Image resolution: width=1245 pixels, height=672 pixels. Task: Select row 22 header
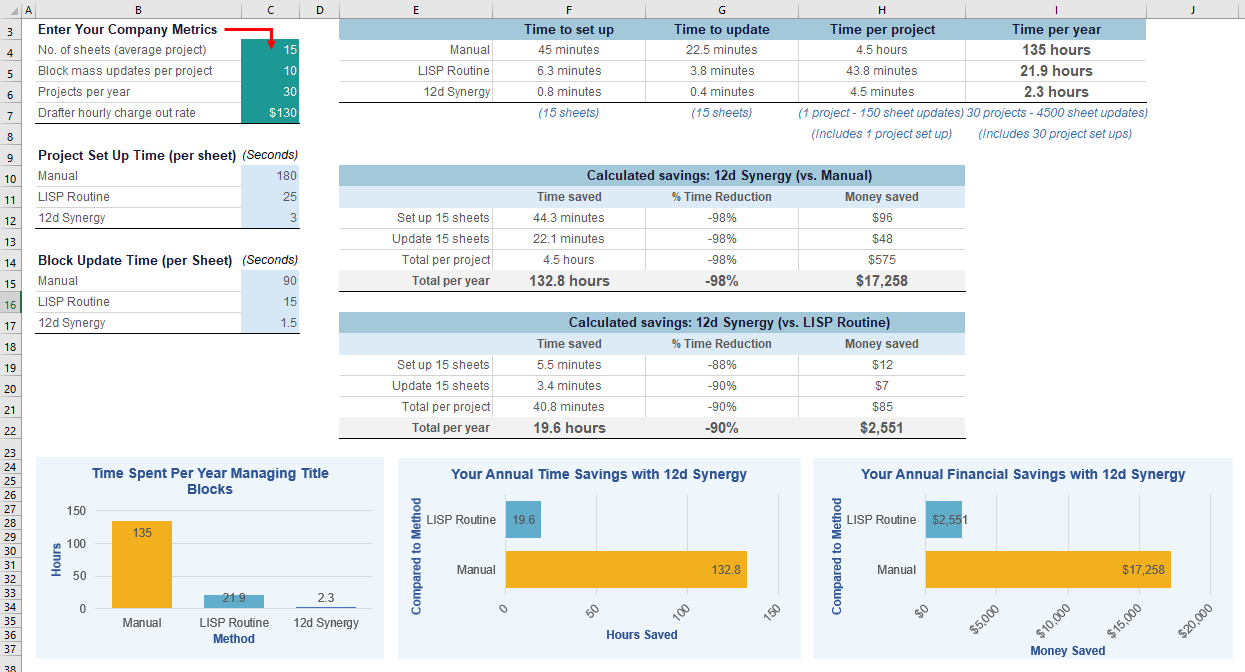tap(8, 431)
